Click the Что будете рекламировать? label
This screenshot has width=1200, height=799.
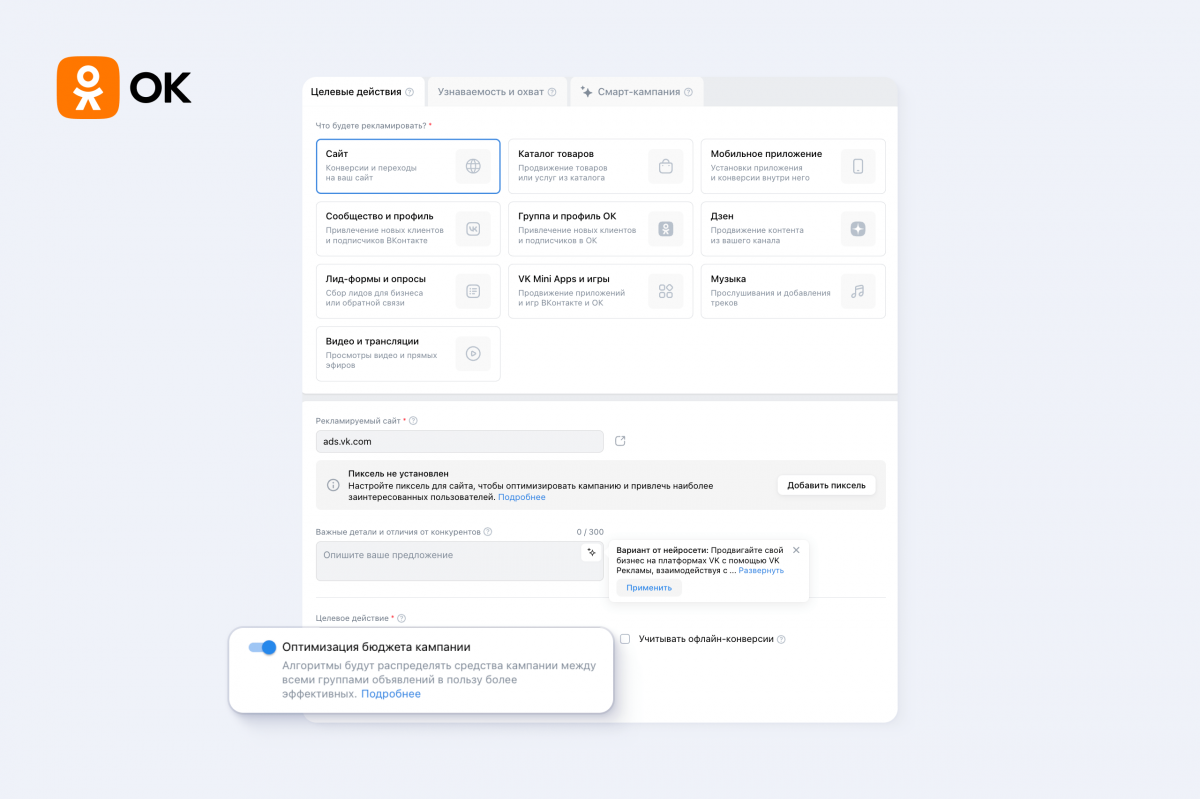point(374,125)
